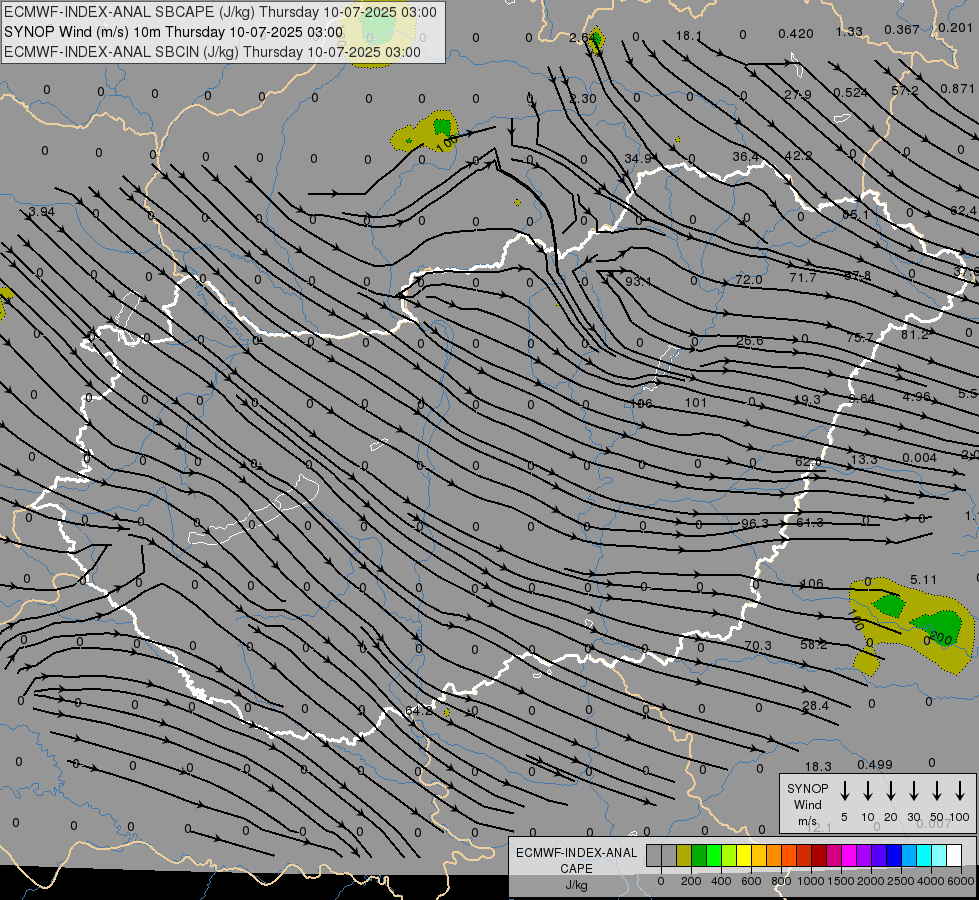Screen dimensions: 979x900
Task: Click the map value '101'
Action: [696, 403]
